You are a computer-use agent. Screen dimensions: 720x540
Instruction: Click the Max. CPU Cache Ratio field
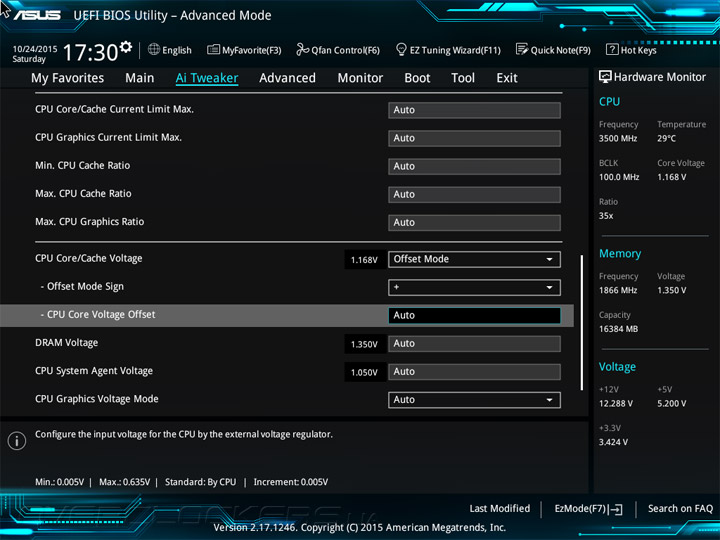tap(474, 194)
